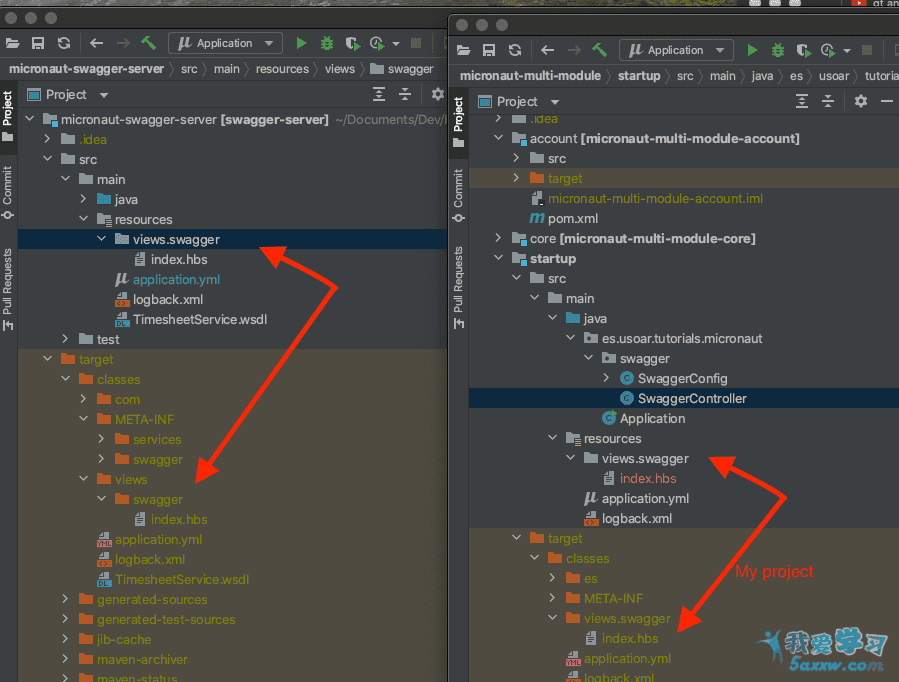Image resolution: width=899 pixels, height=682 pixels.
Task: Open Commit tool tab in right window
Action: click(458, 195)
